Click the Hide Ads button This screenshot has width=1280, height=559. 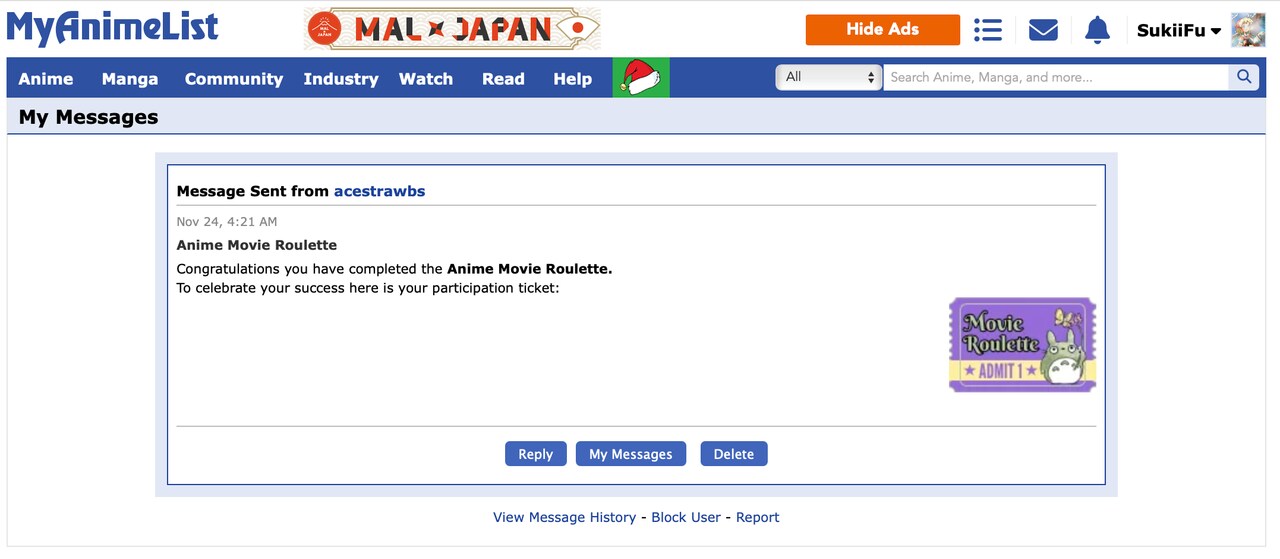click(x=883, y=29)
